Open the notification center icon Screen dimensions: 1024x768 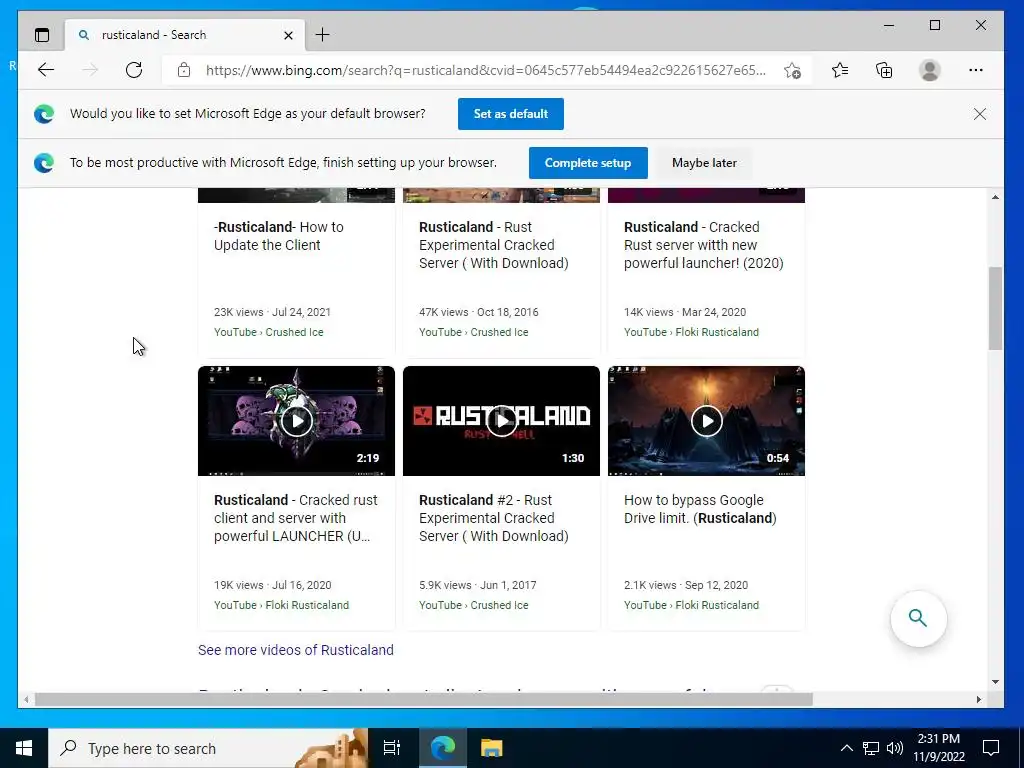pos(991,748)
